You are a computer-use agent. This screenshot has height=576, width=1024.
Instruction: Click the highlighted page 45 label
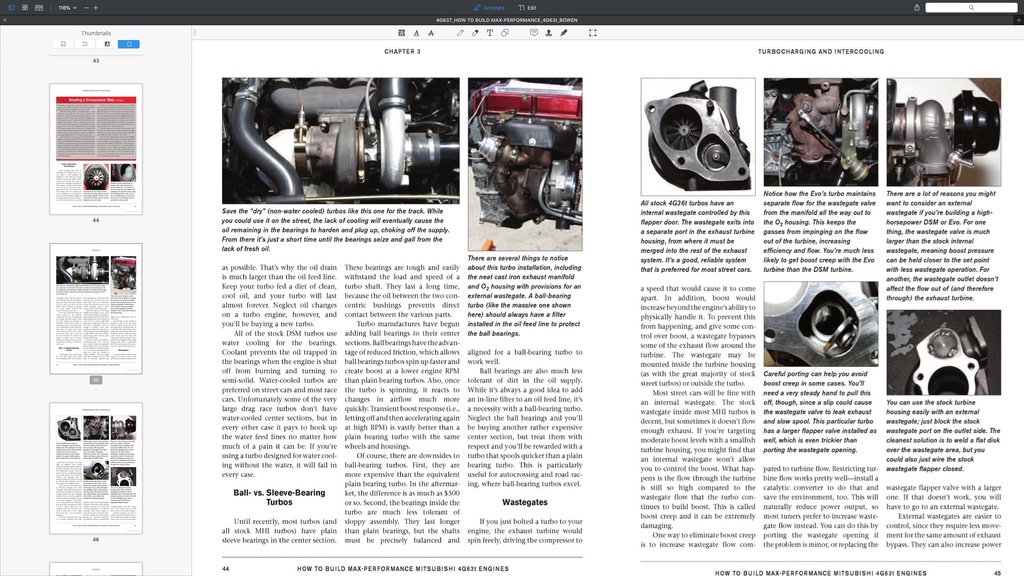click(x=96, y=380)
